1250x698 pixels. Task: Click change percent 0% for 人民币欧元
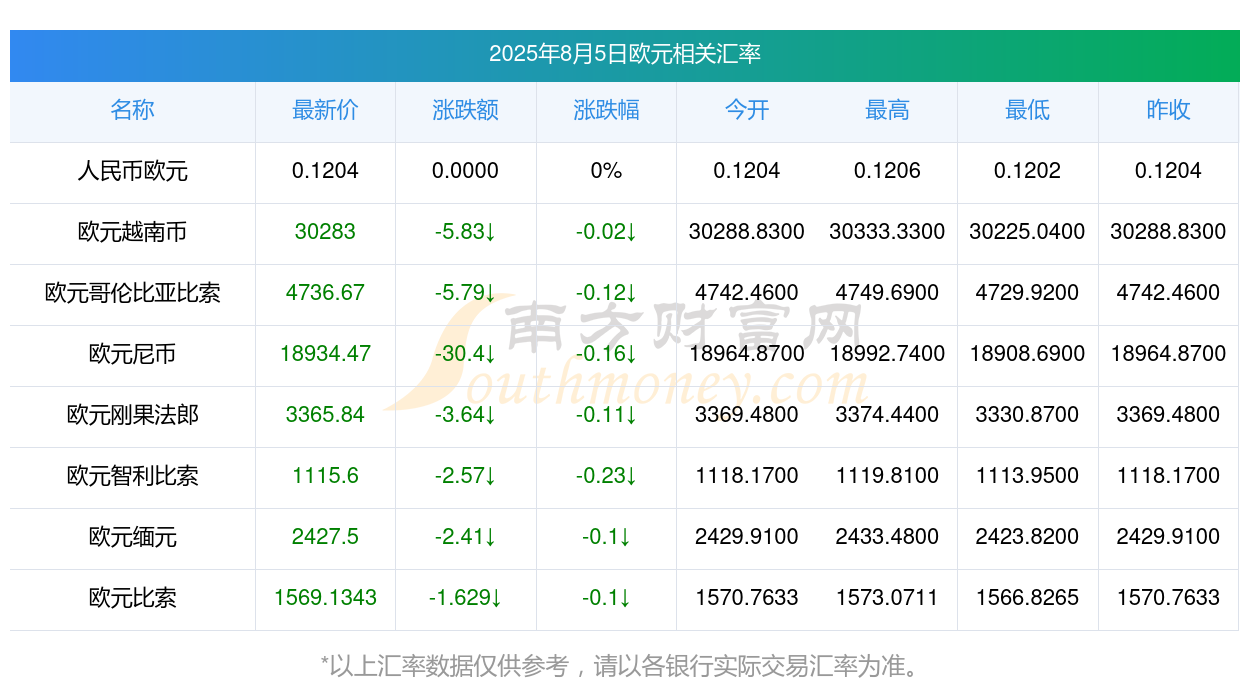606,171
